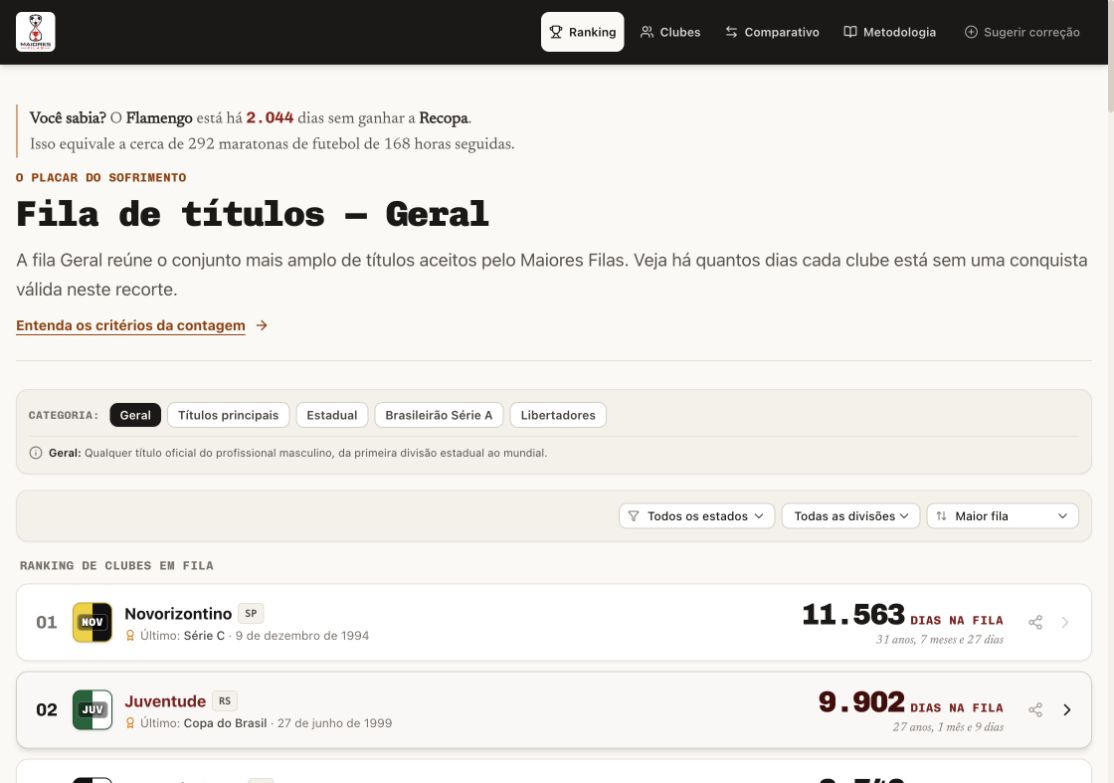Click the plus-circle icon beside Sugerir correção
Image resolution: width=1114 pixels, height=783 pixels.
pos(970,32)
